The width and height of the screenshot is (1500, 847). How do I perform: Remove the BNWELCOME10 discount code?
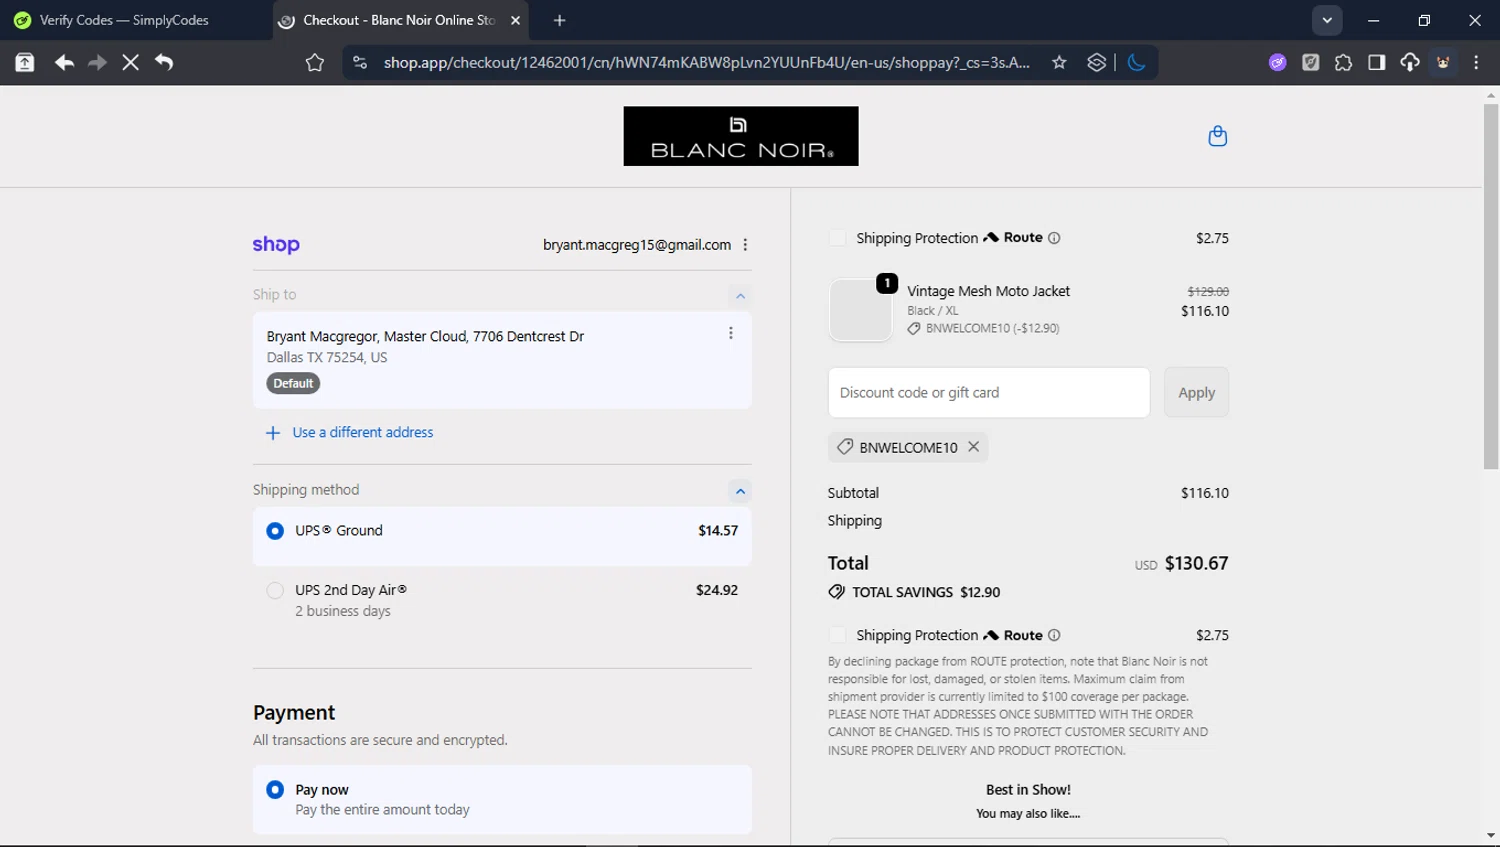(x=973, y=447)
